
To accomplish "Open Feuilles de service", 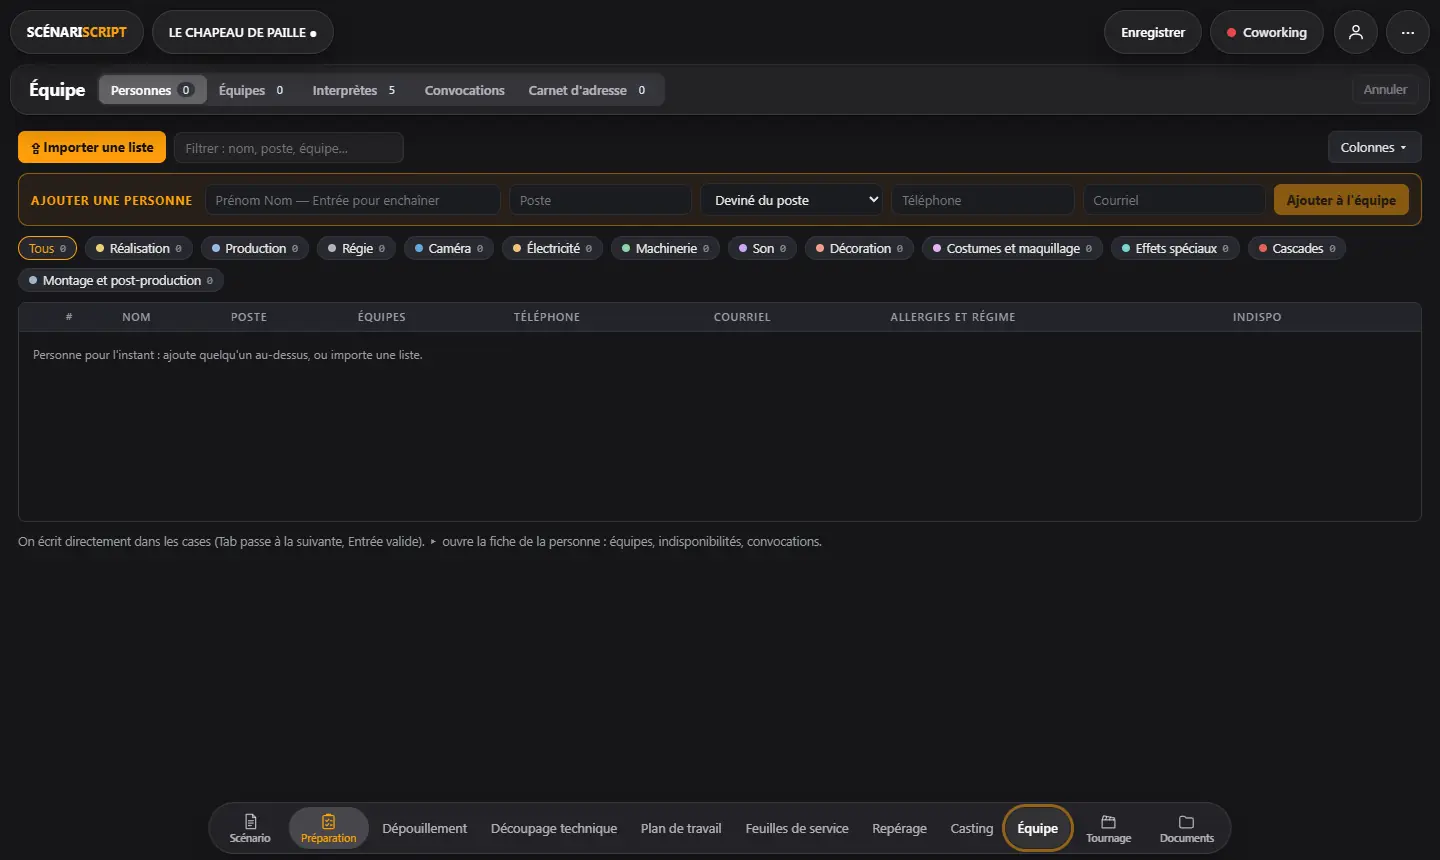I will coord(797,828).
